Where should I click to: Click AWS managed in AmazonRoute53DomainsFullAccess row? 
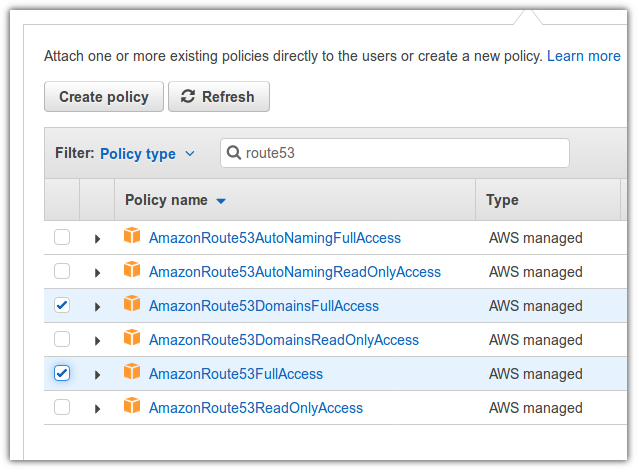coord(535,306)
